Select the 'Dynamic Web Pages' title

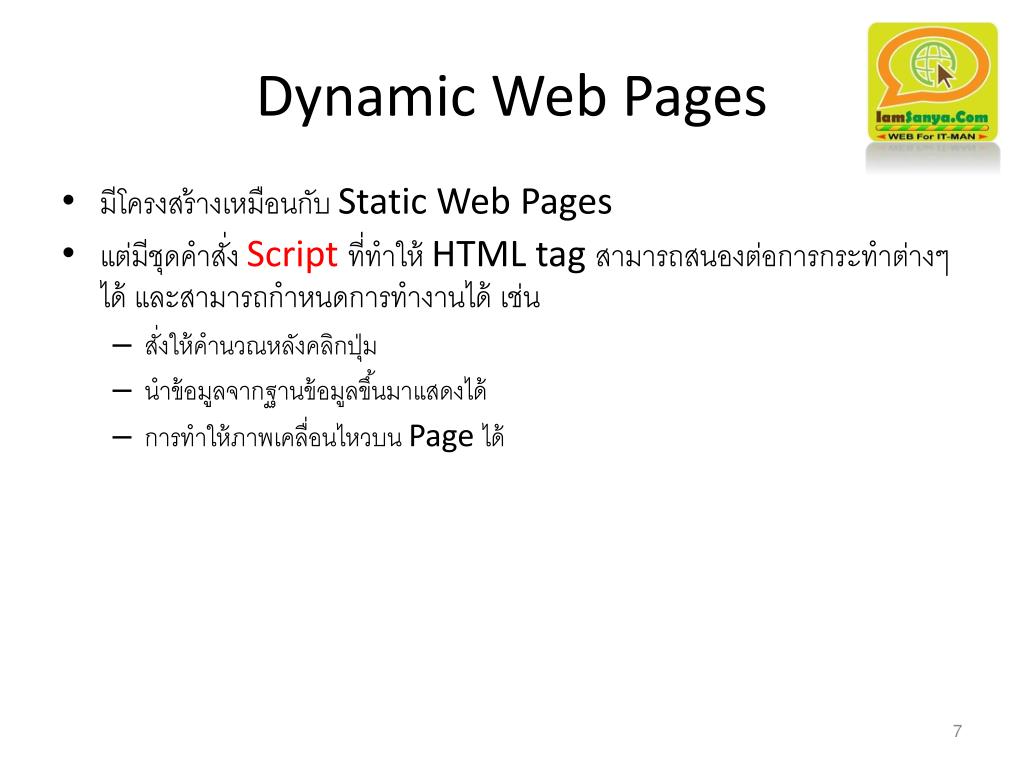(x=511, y=97)
